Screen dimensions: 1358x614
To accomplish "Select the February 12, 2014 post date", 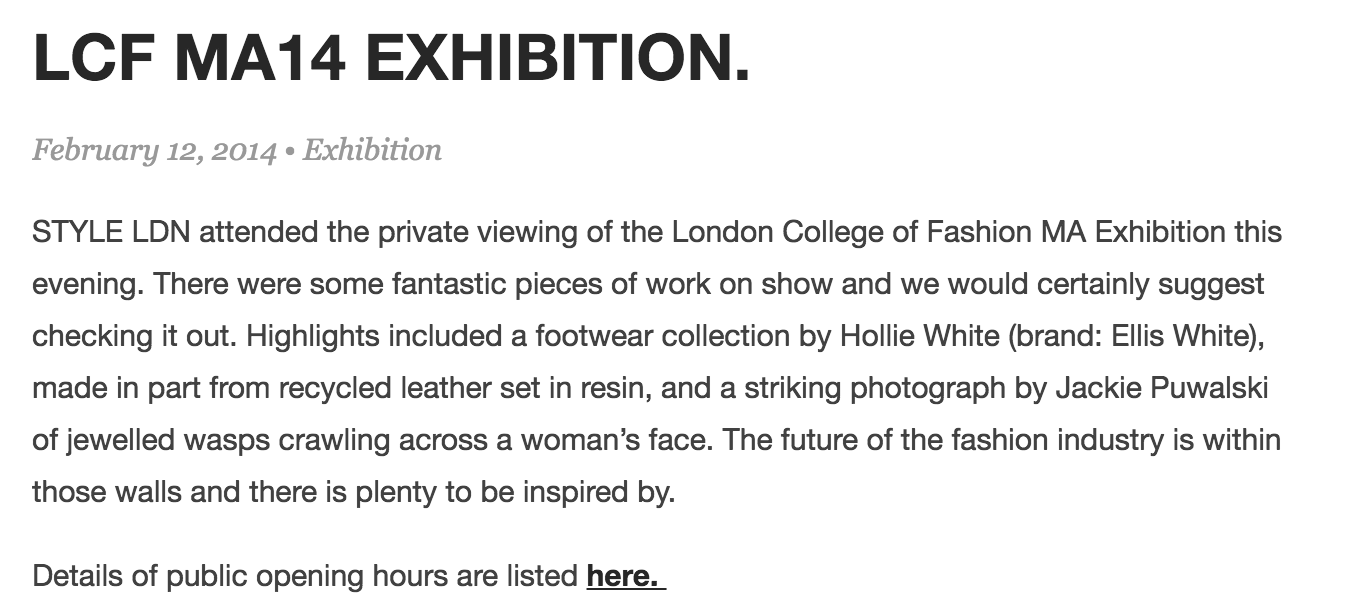I will (x=154, y=151).
